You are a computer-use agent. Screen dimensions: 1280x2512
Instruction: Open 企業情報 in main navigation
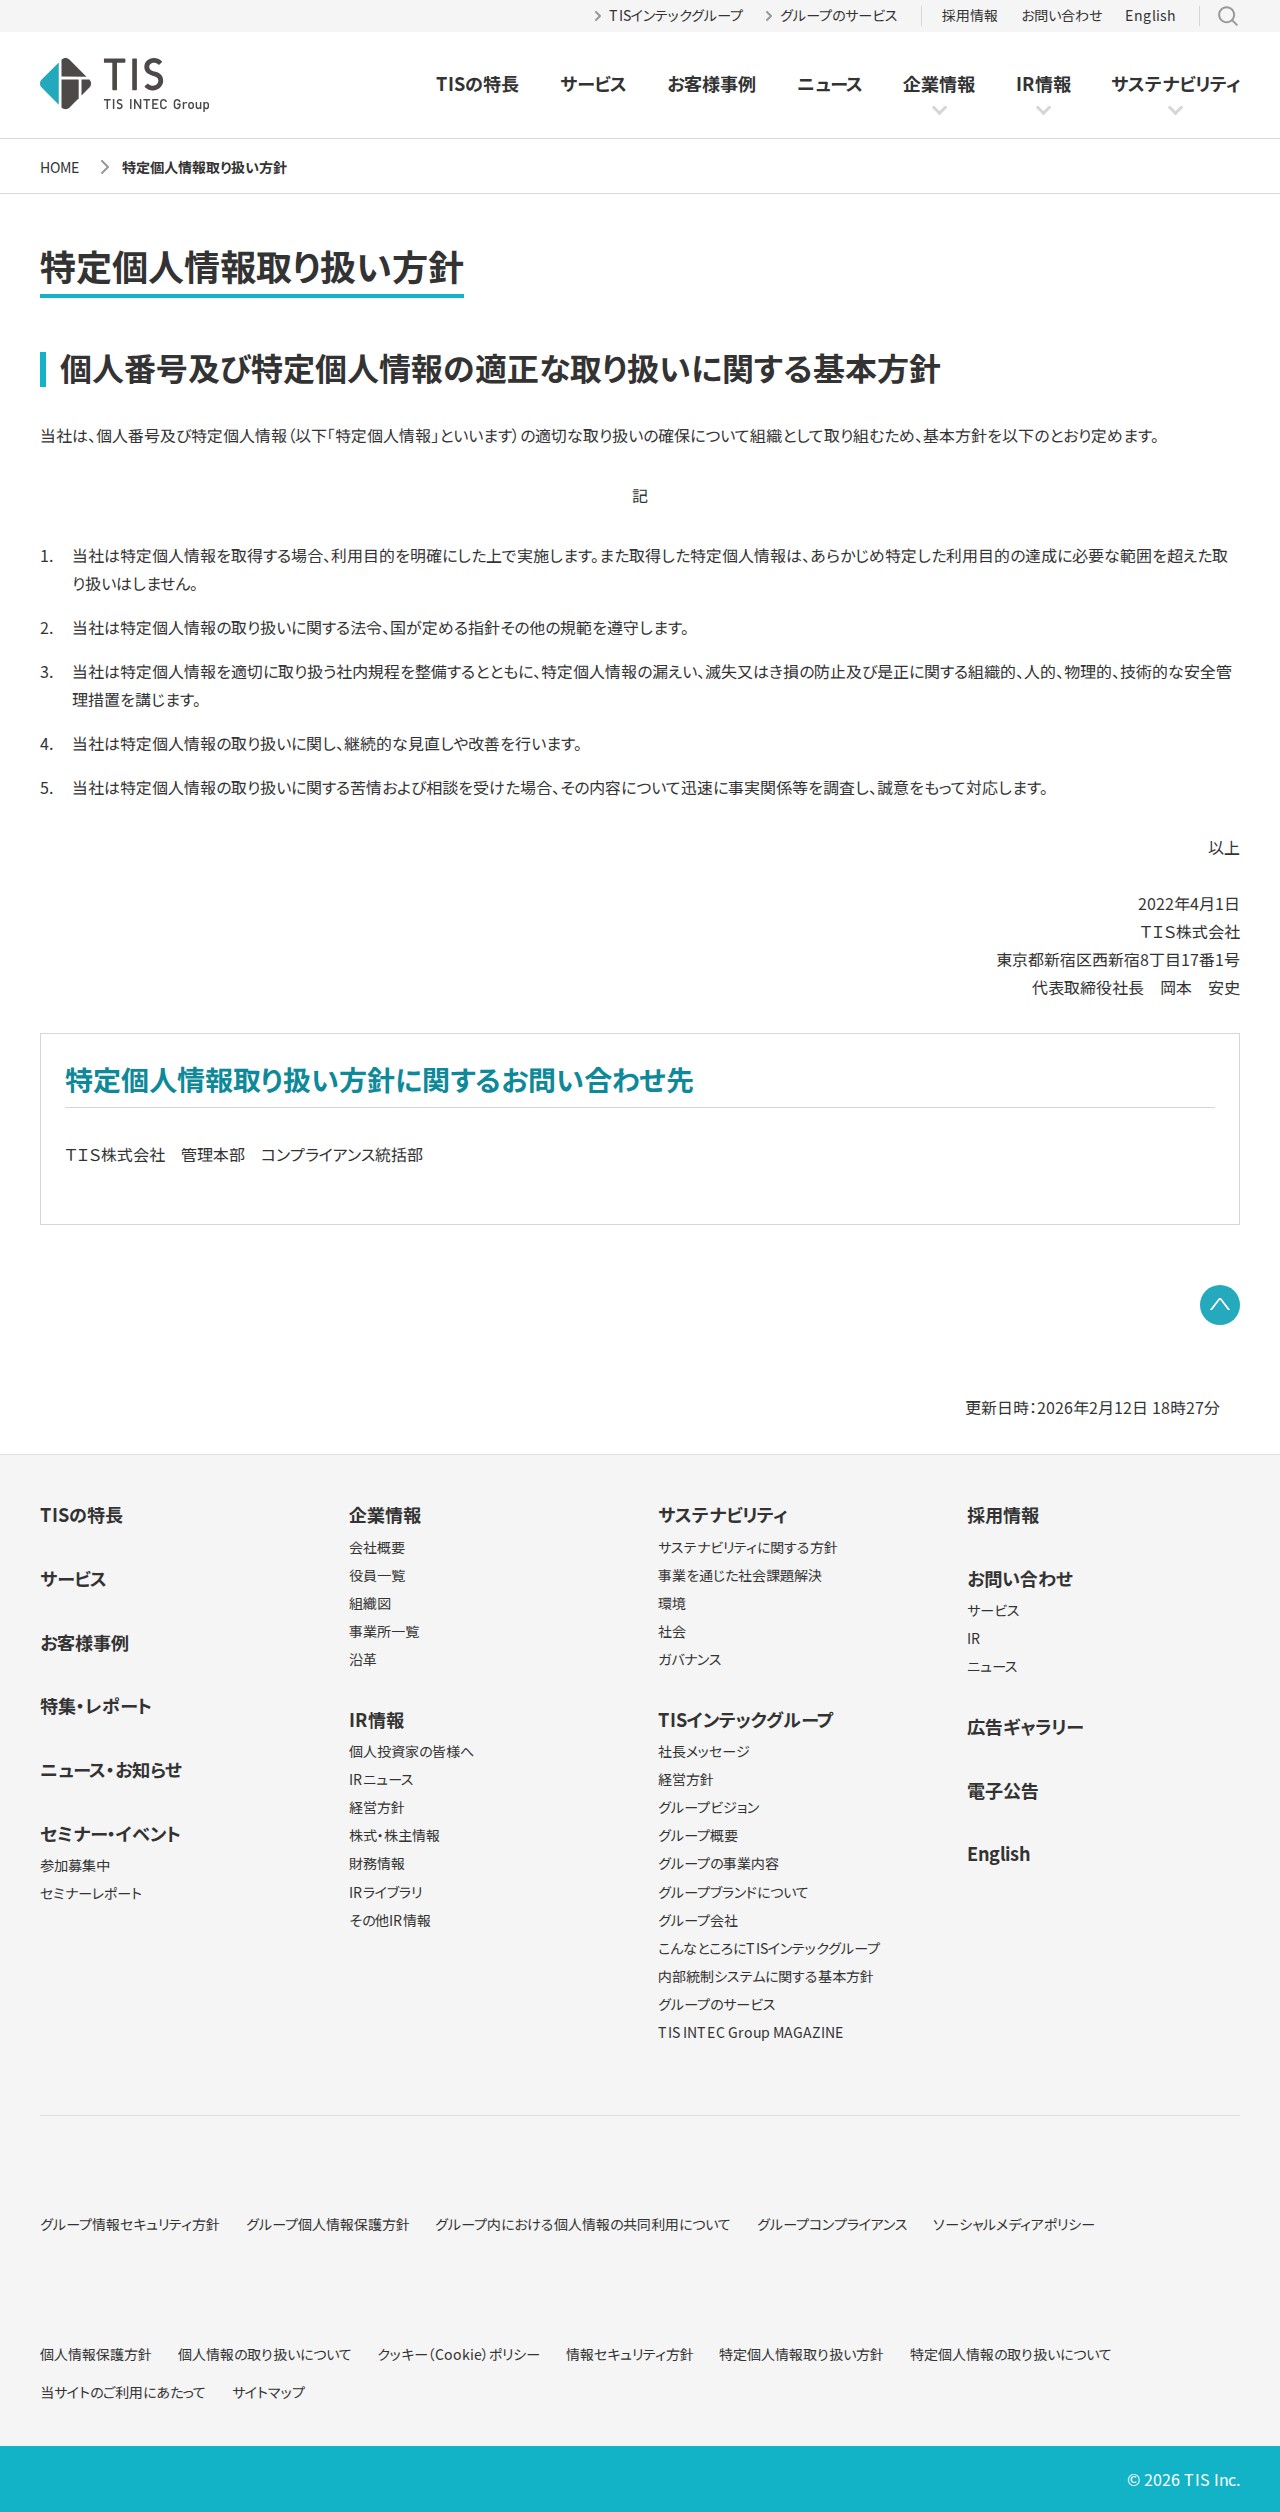939,85
